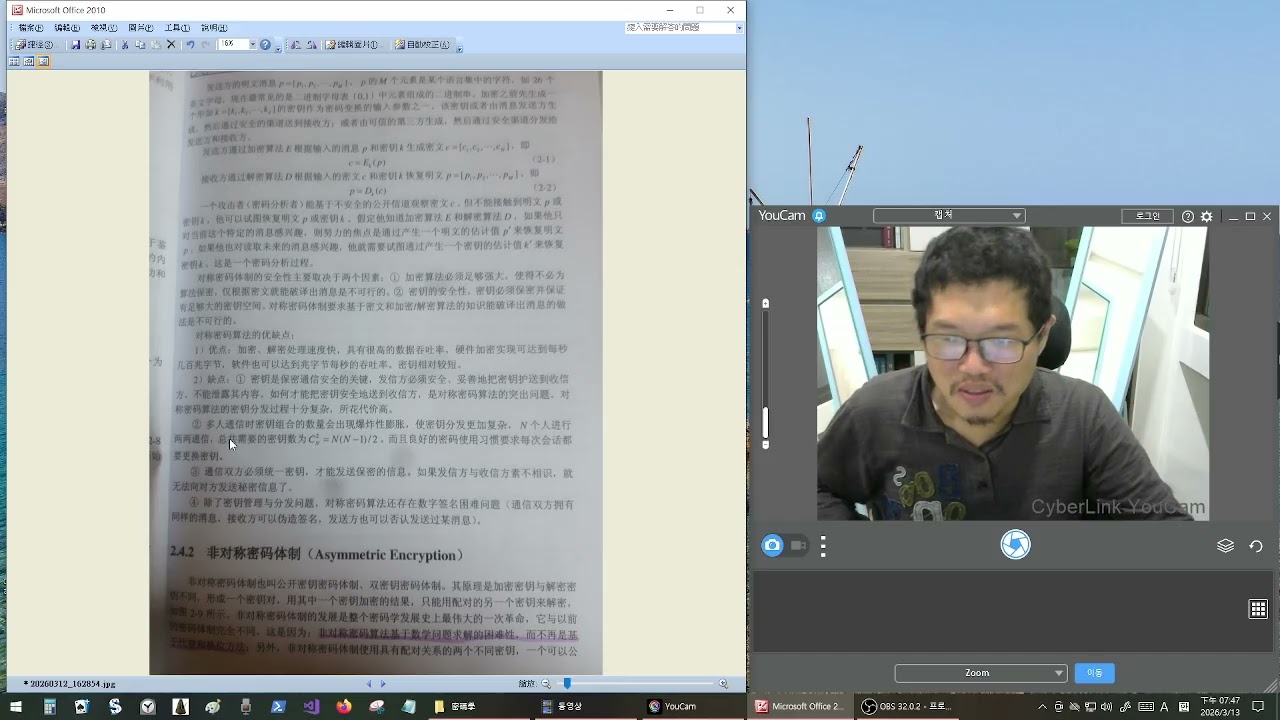Open the 檢視(V) menu

tap(103, 28)
